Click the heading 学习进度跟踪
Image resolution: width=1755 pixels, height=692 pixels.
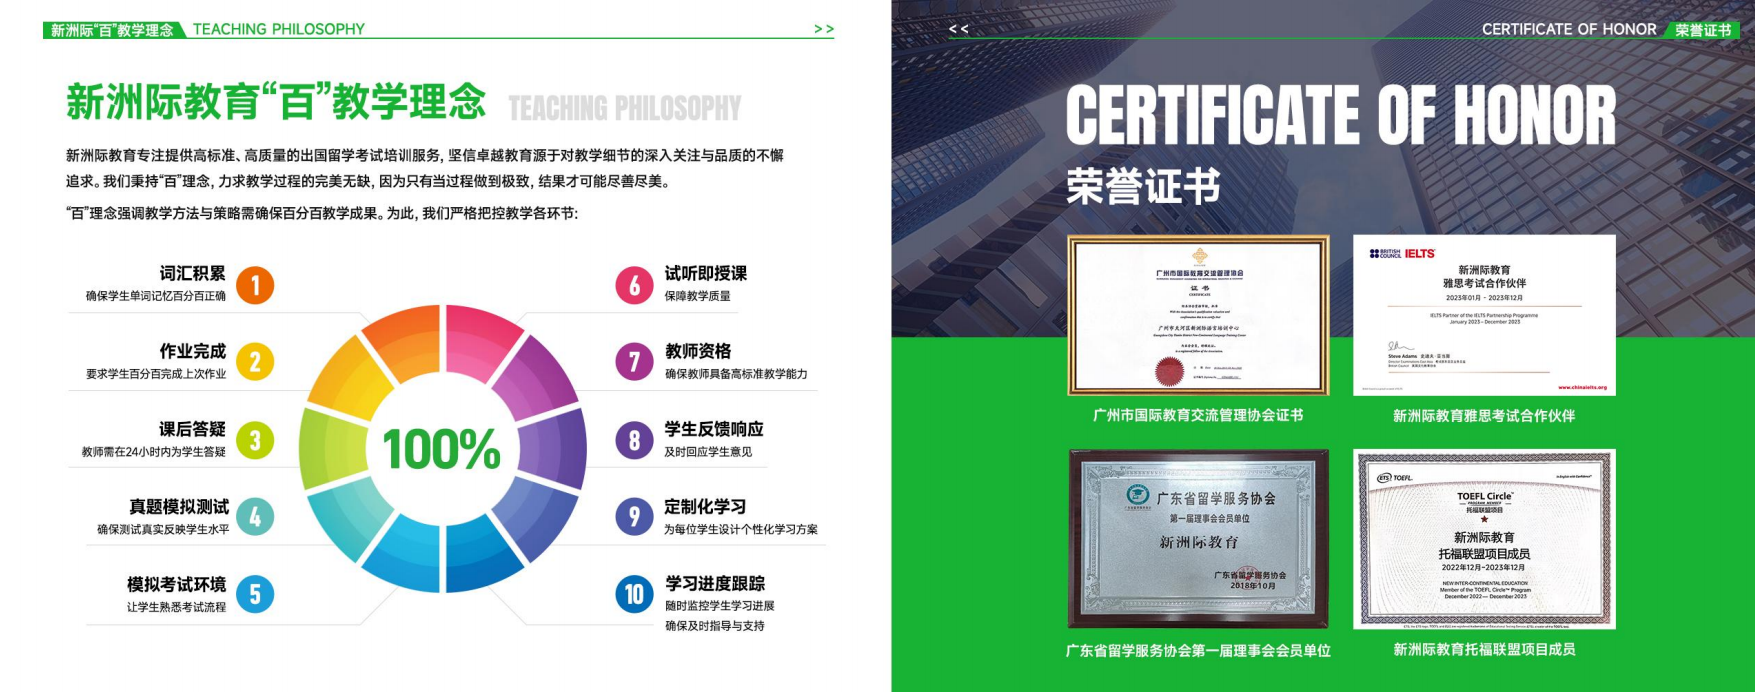(x=715, y=583)
